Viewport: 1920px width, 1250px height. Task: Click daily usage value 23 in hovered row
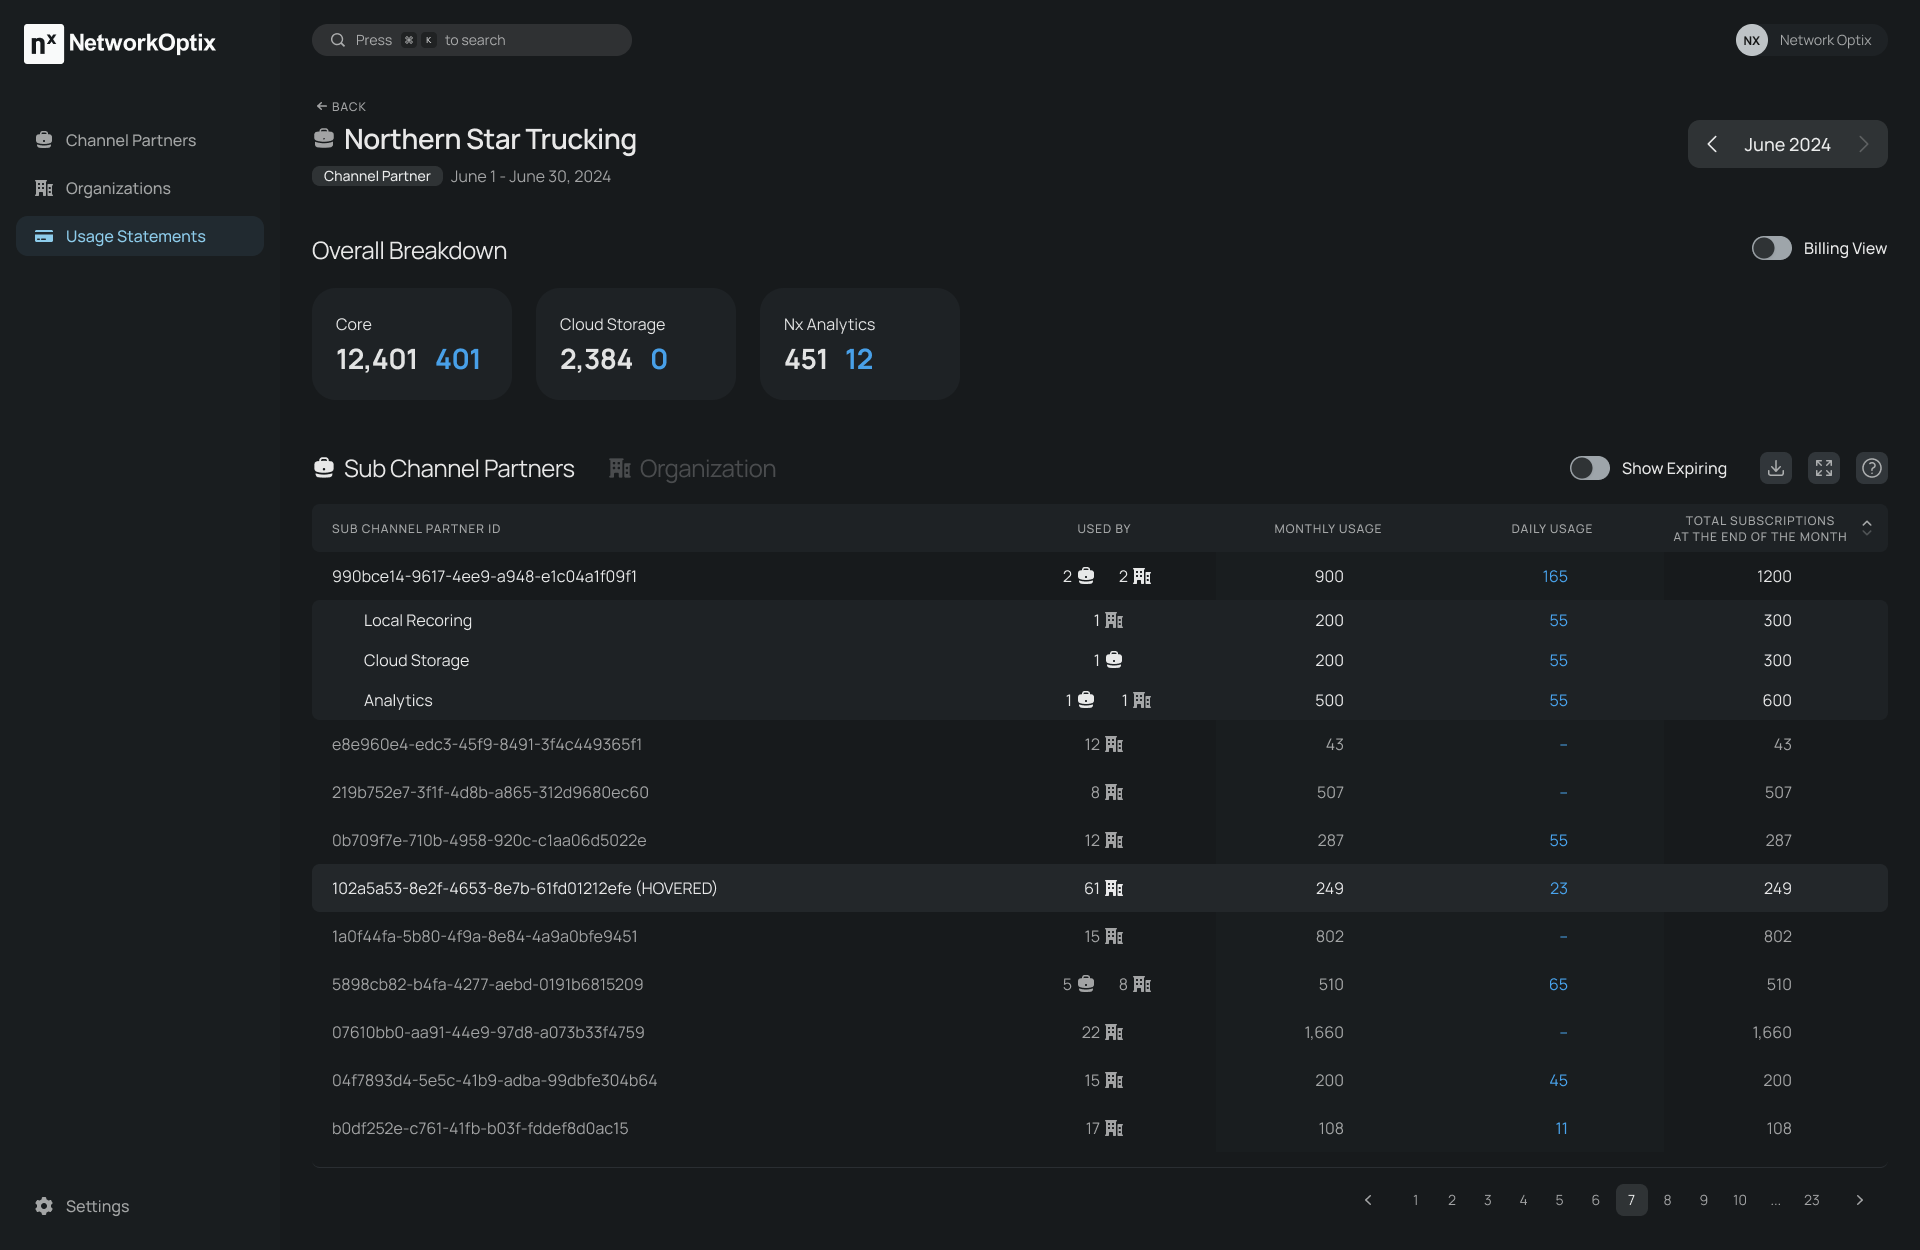[1558, 888]
